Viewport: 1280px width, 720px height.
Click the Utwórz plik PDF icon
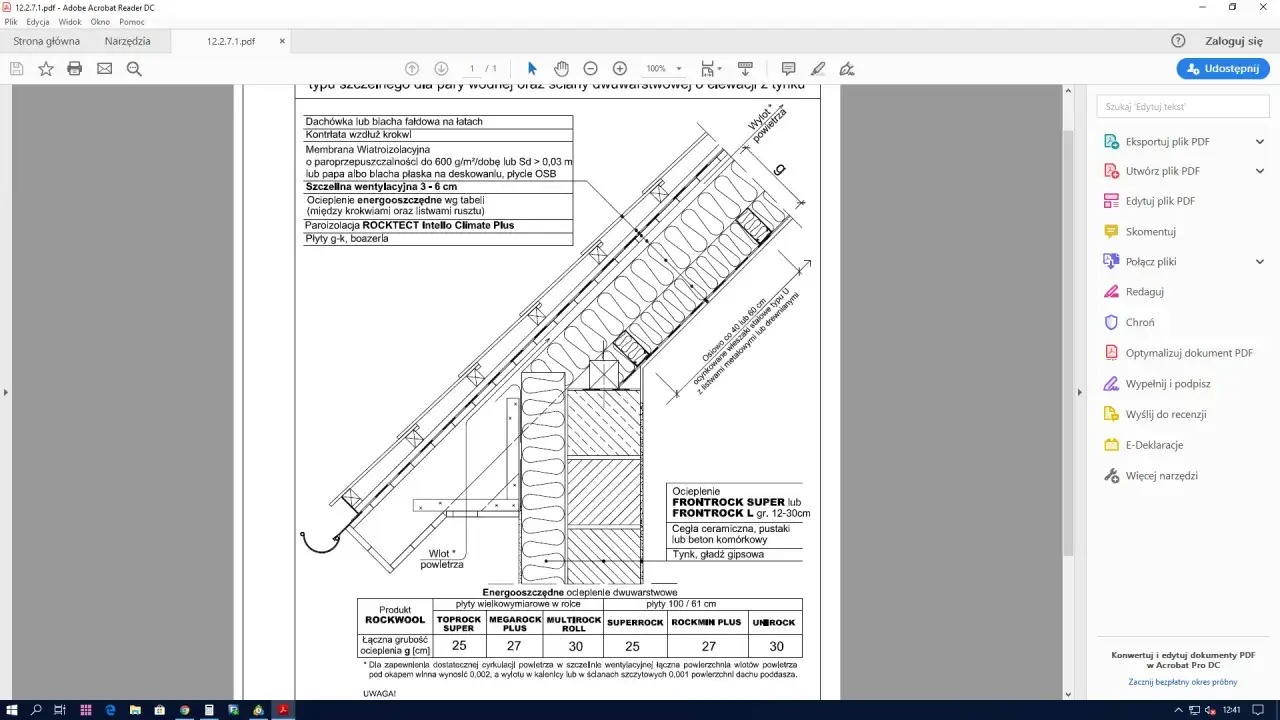click(1111, 171)
